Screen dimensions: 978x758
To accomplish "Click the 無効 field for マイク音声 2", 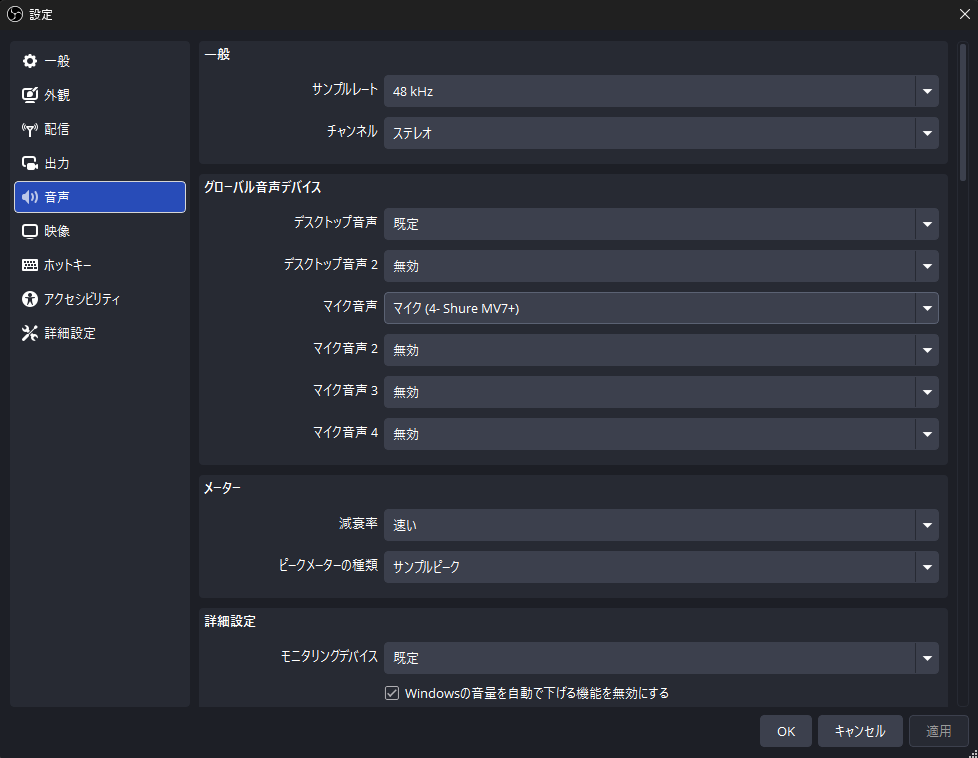I will tap(661, 350).
